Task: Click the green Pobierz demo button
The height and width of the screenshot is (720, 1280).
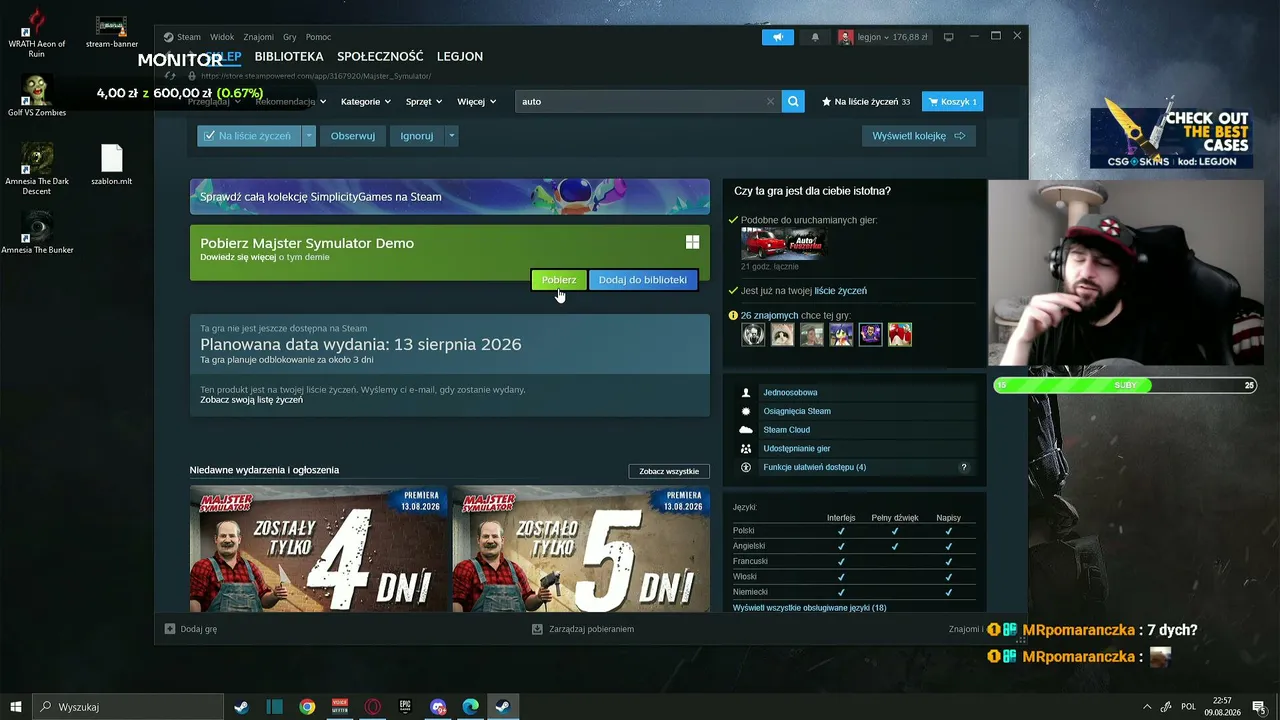Action: tap(559, 280)
